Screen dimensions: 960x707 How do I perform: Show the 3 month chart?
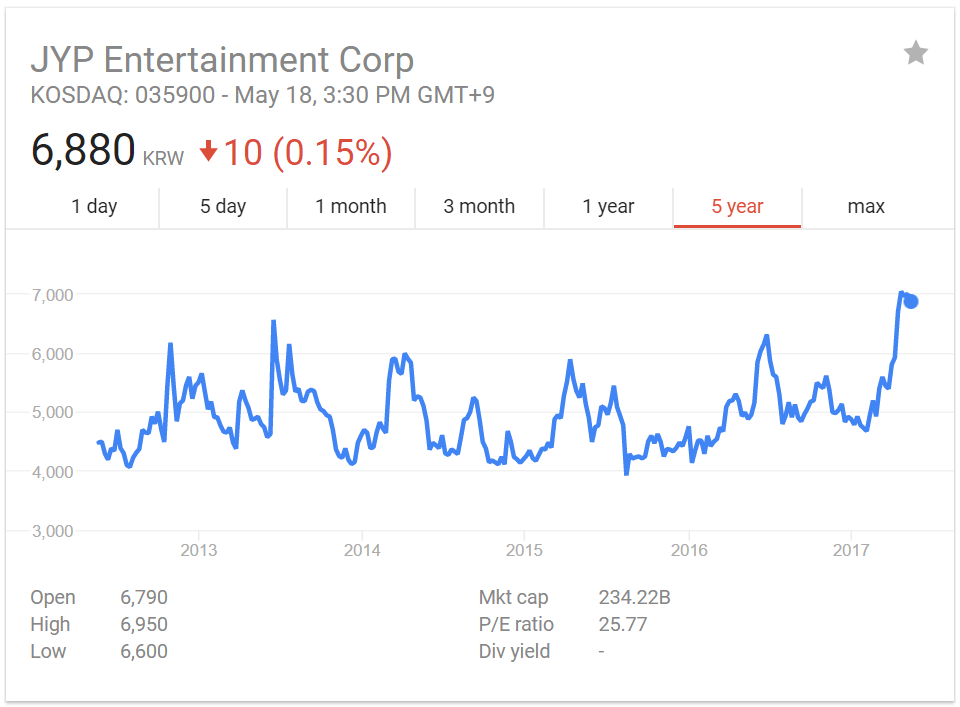tap(479, 207)
